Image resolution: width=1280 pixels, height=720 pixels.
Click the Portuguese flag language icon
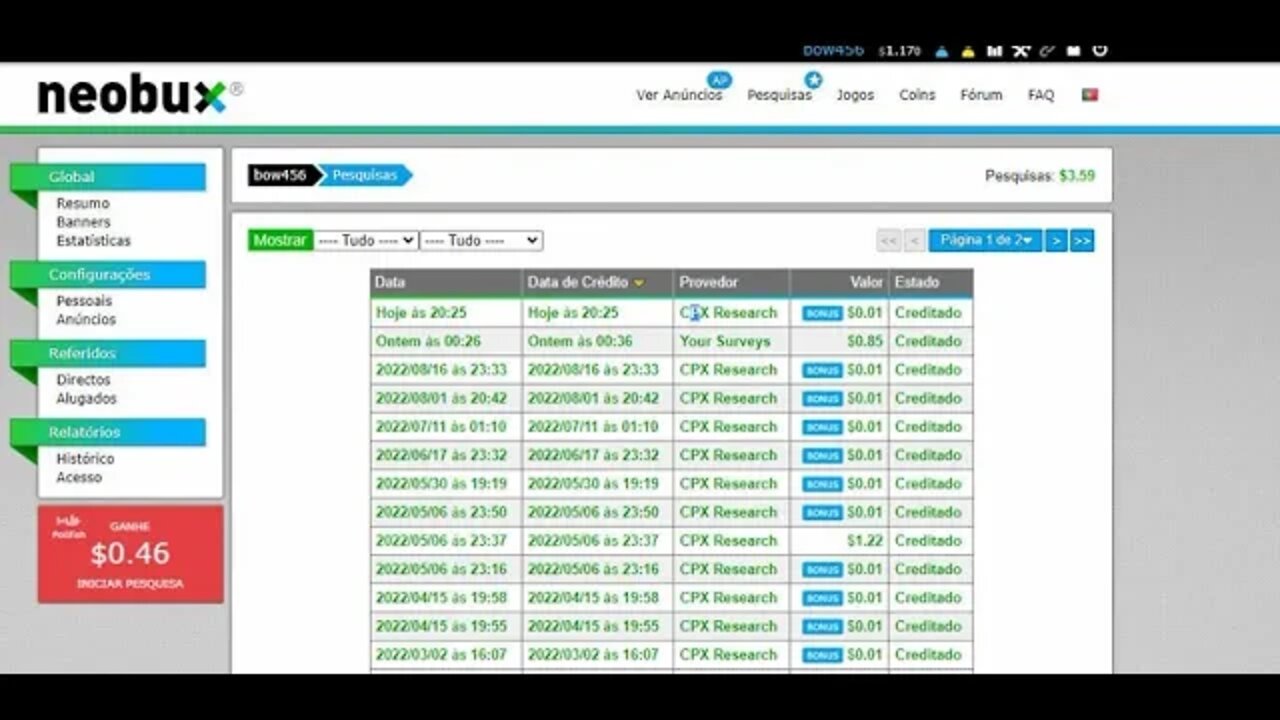1090,94
